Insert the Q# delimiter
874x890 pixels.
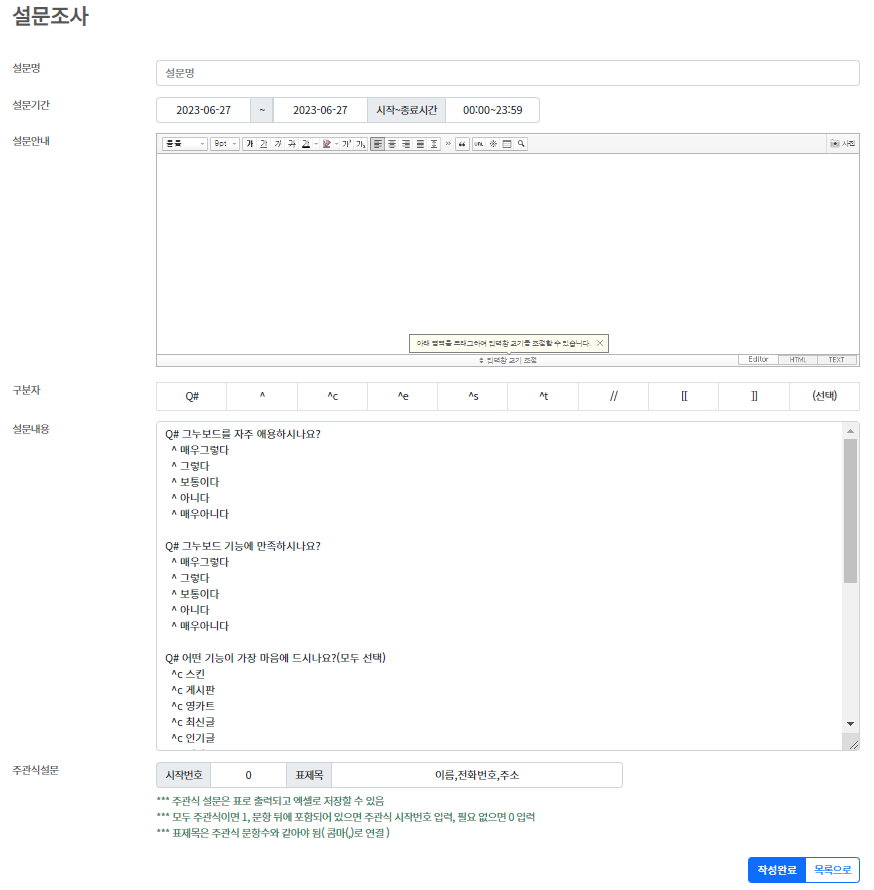coord(191,396)
